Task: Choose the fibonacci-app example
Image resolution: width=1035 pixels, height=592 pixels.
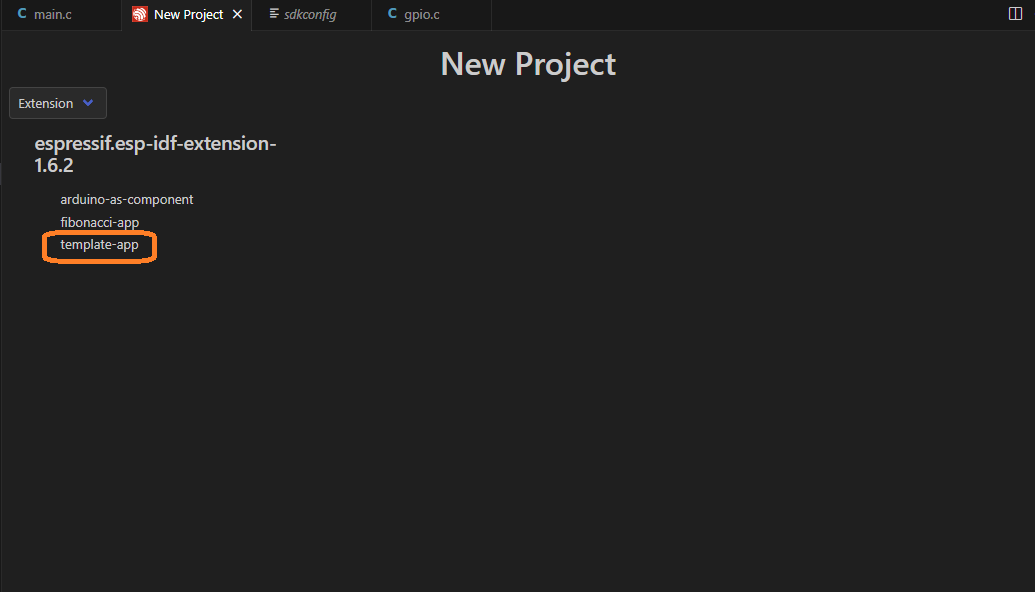Action: [100, 222]
